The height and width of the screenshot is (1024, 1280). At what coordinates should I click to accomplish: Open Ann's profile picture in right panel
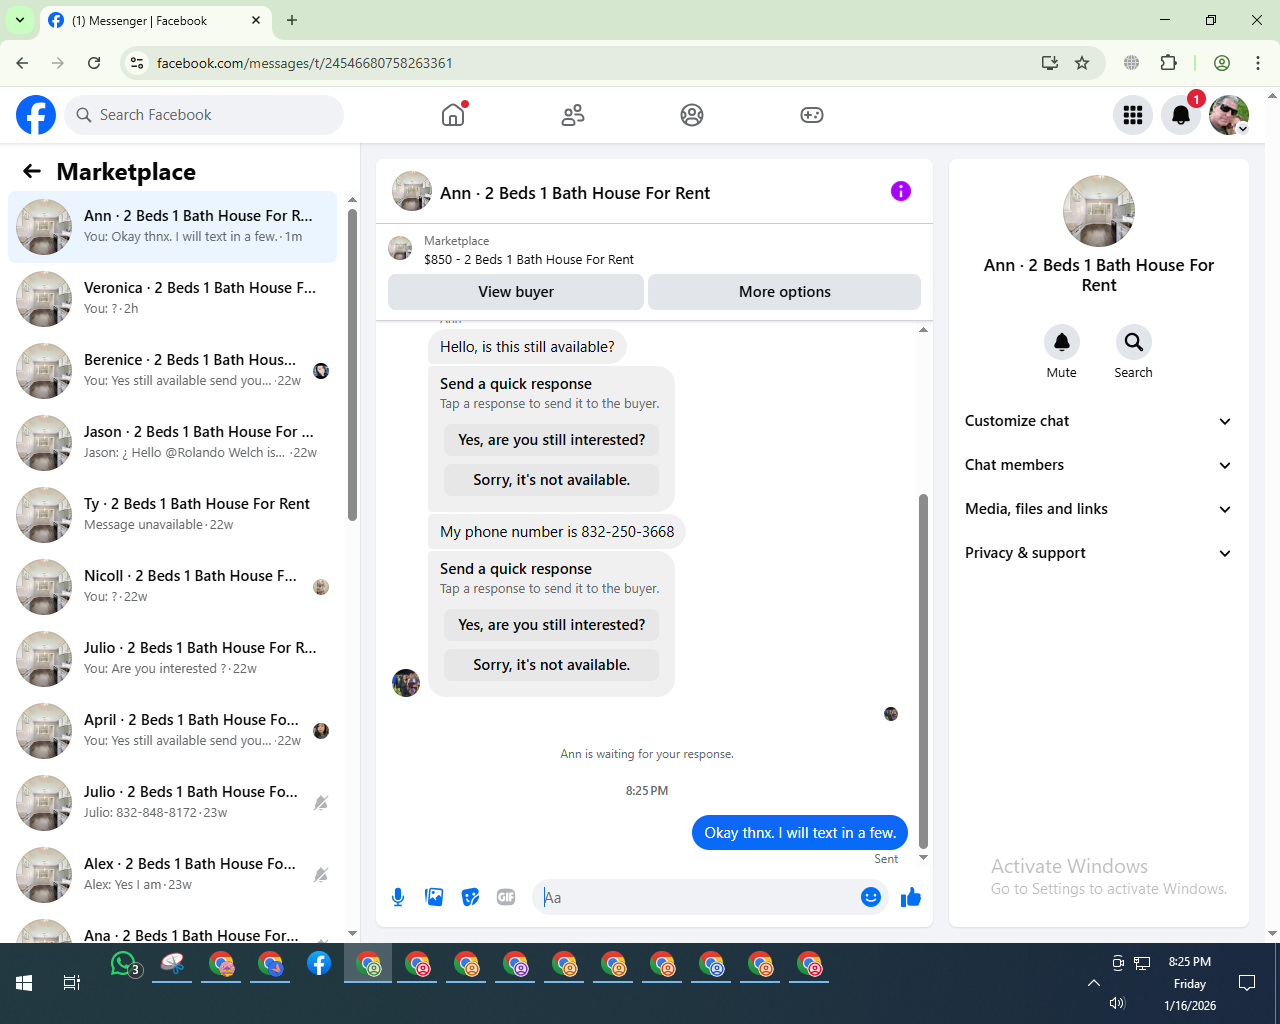(x=1099, y=211)
